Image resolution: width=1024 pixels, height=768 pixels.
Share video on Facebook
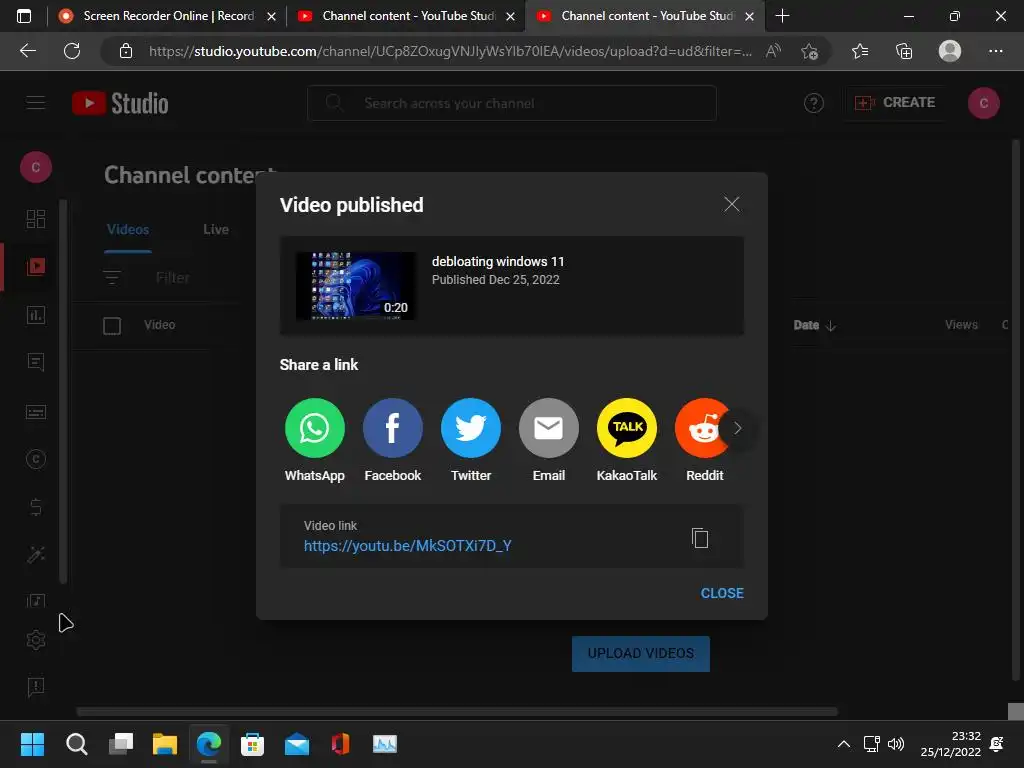tap(392, 428)
